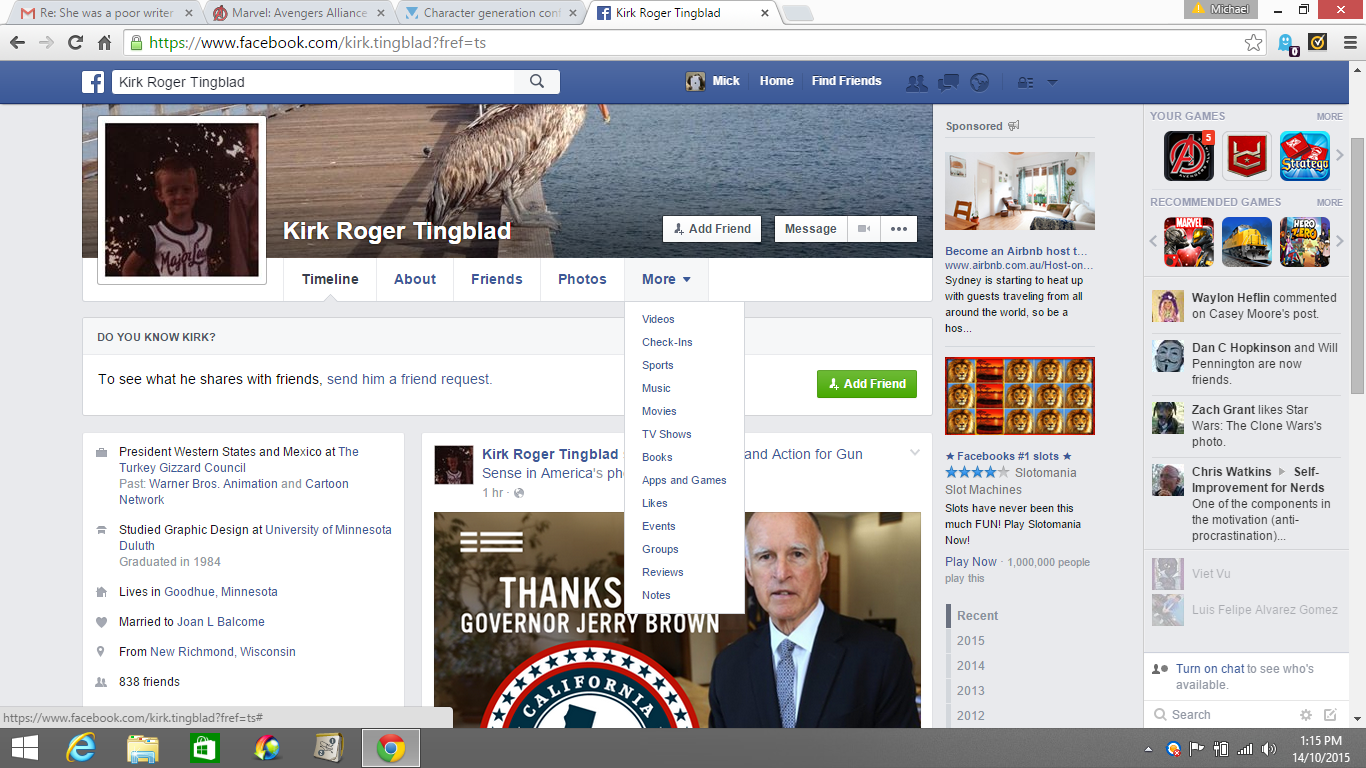The height and width of the screenshot is (768, 1366).
Task: Bookmark this page with the star icon
Action: tap(1253, 43)
